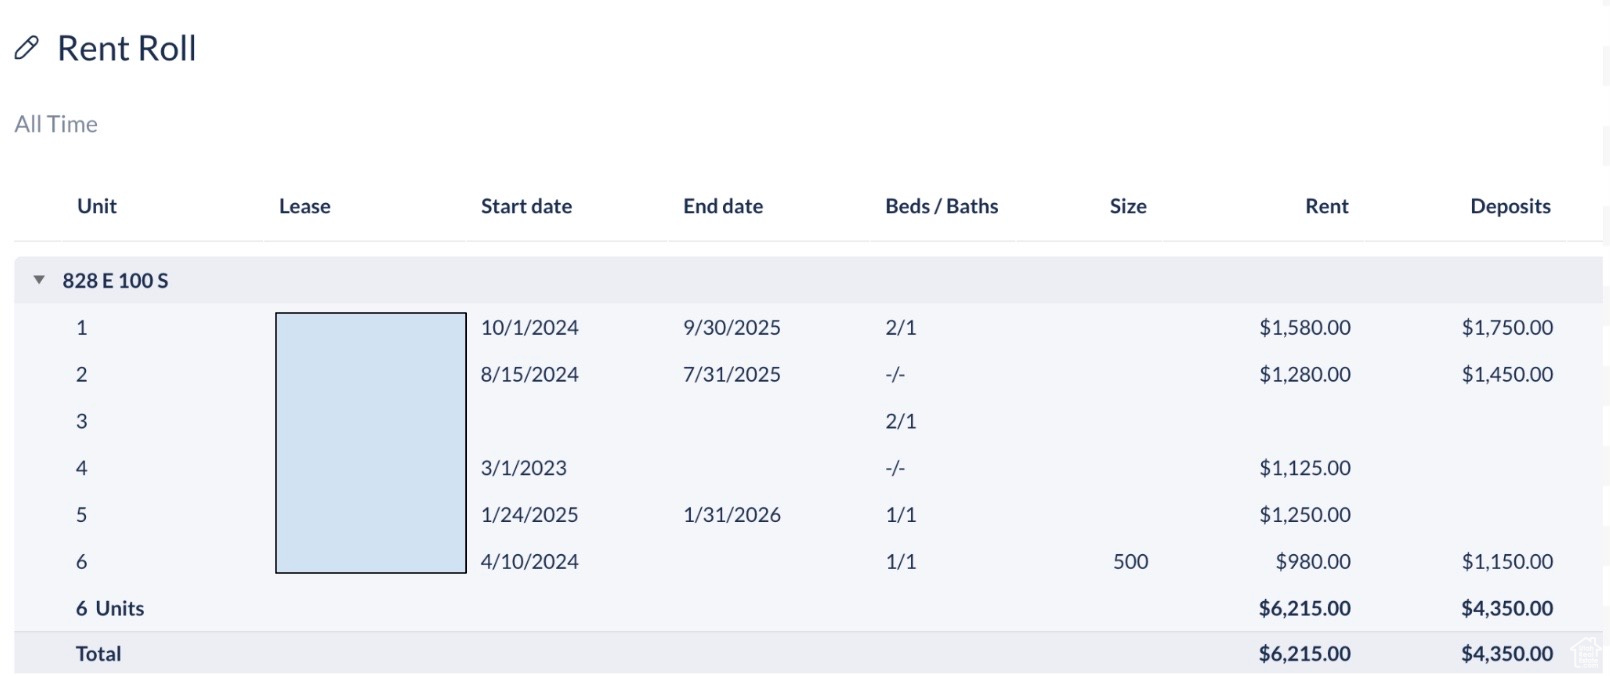
Task: Select the Rent Roll report title
Action: pos(127,48)
